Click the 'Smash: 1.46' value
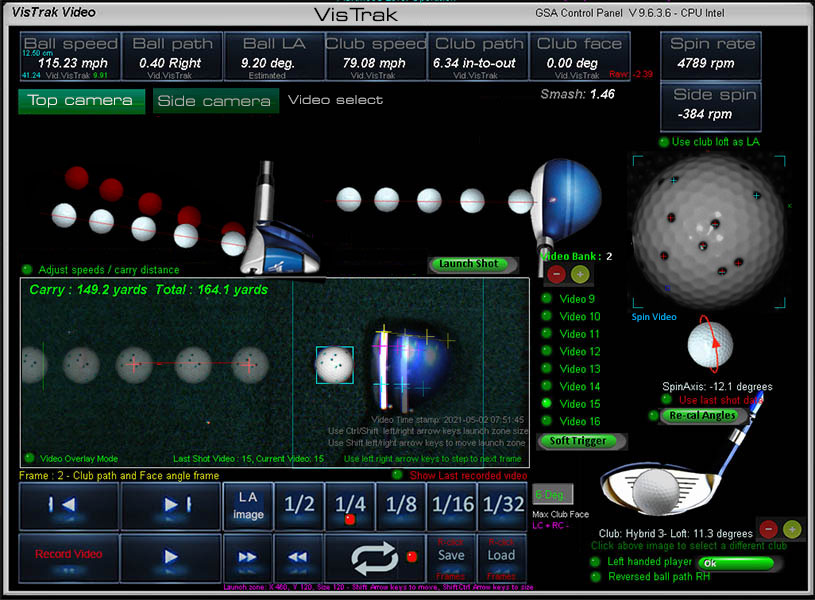This screenshot has height=600, width=815. pyautogui.click(x=577, y=94)
